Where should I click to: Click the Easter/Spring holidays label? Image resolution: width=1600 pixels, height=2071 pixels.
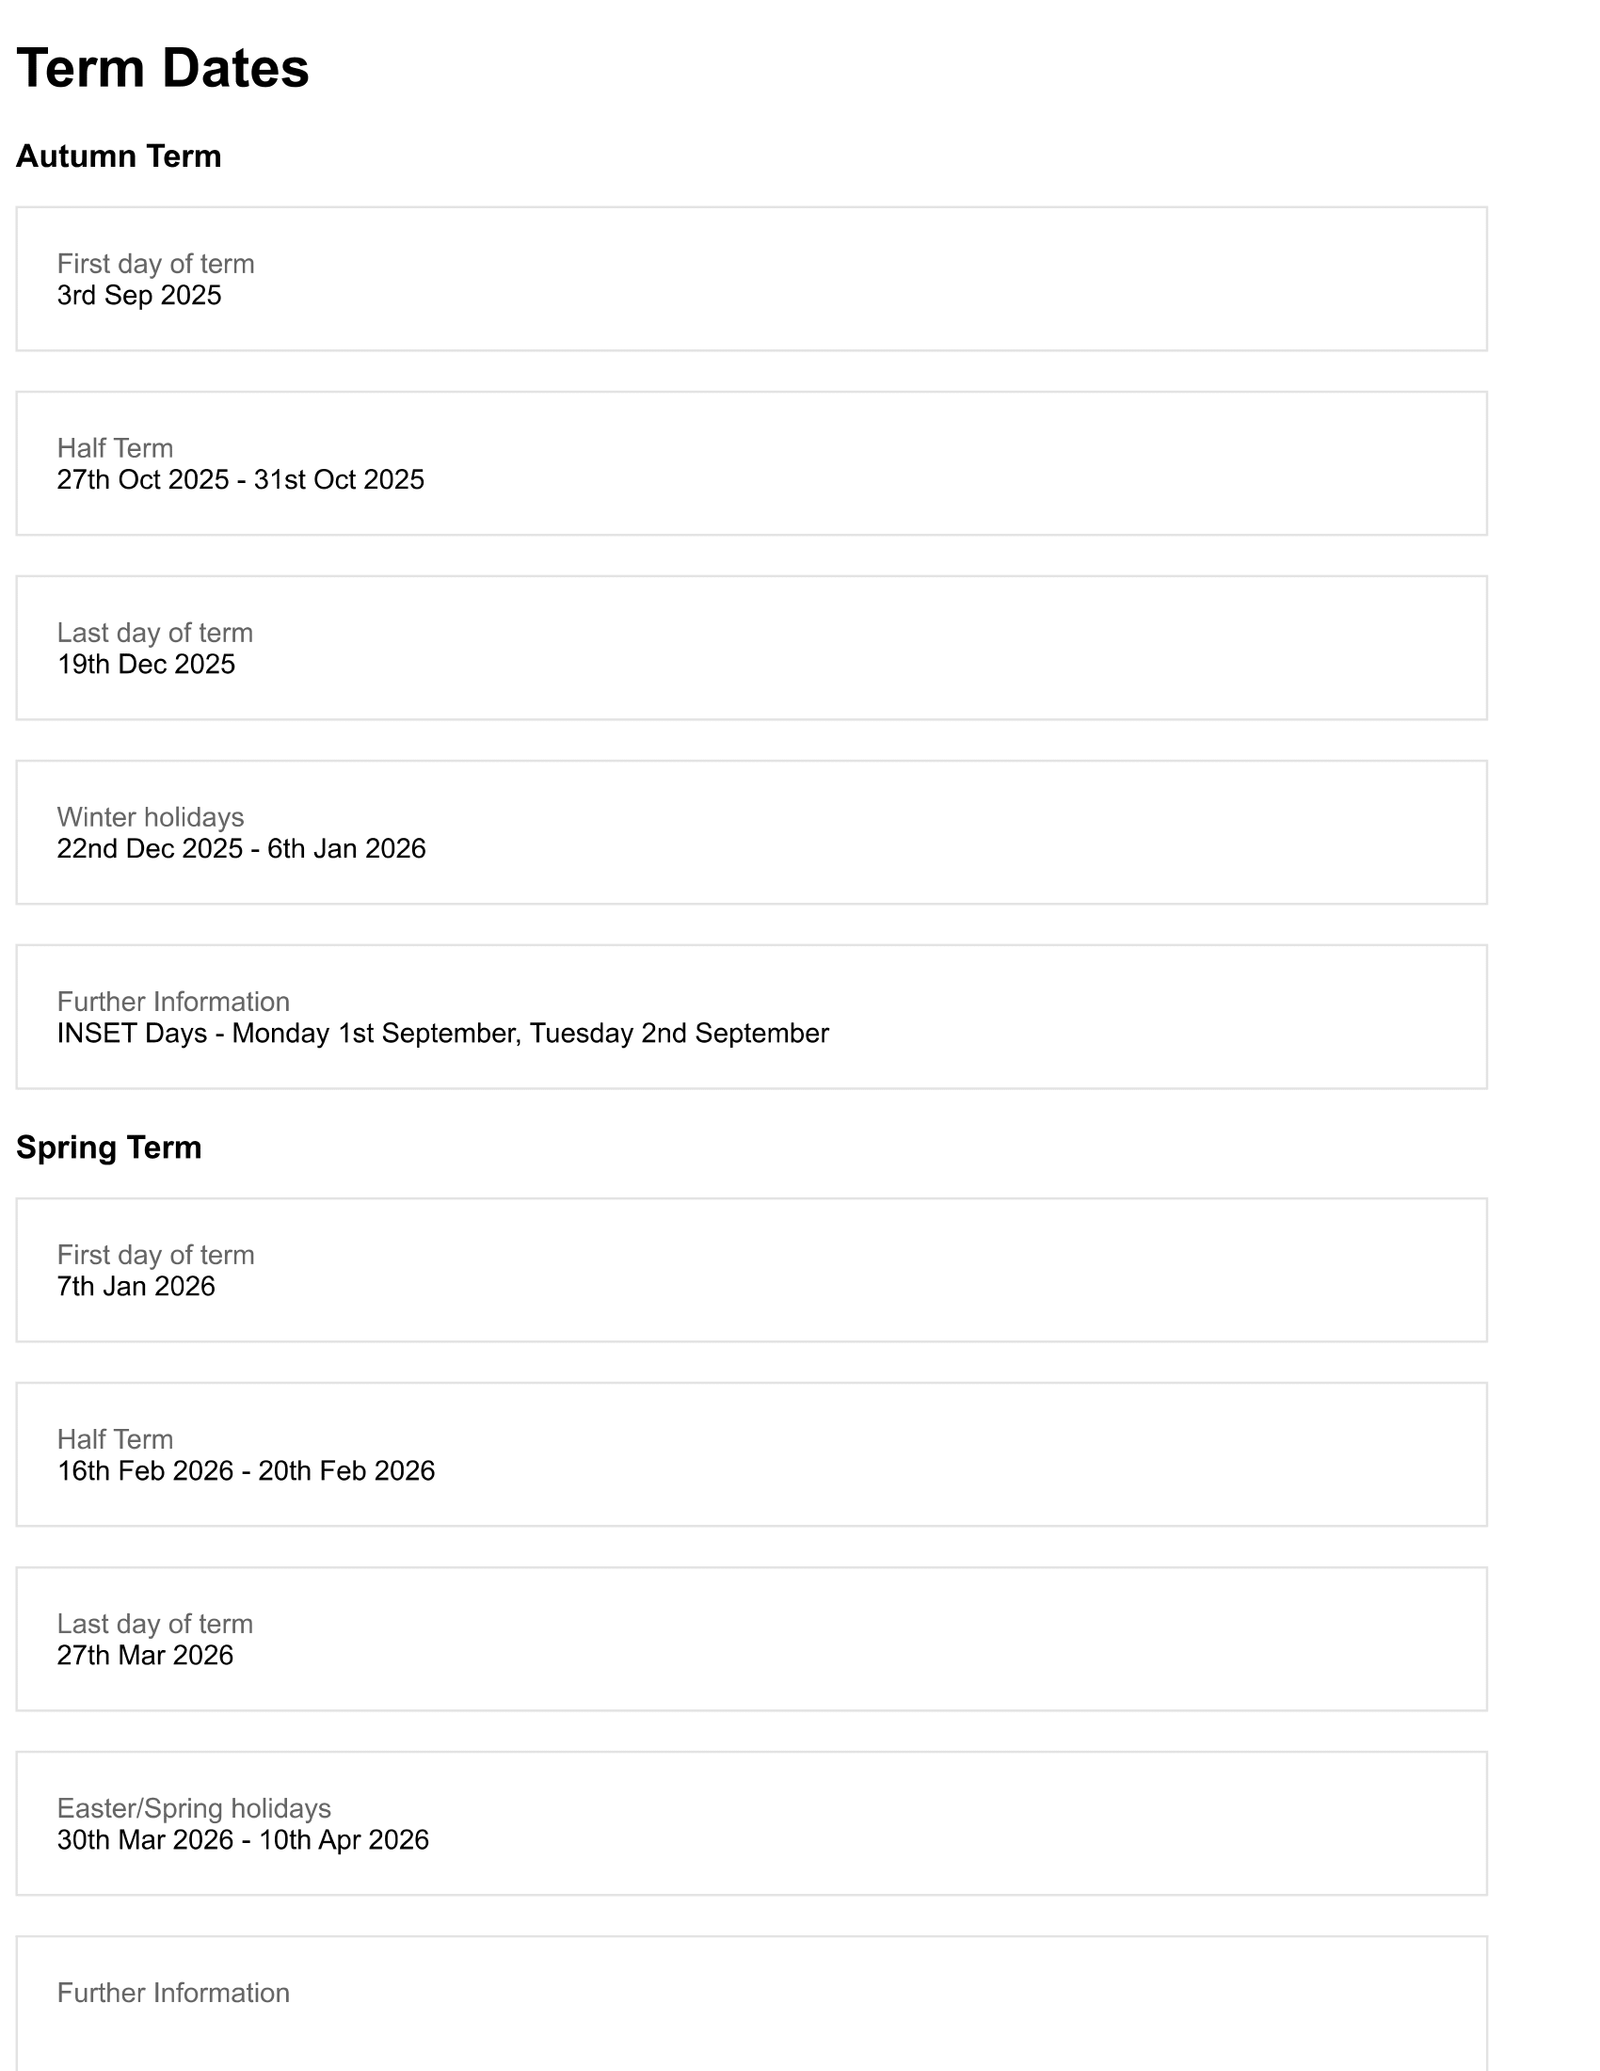click(194, 1808)
